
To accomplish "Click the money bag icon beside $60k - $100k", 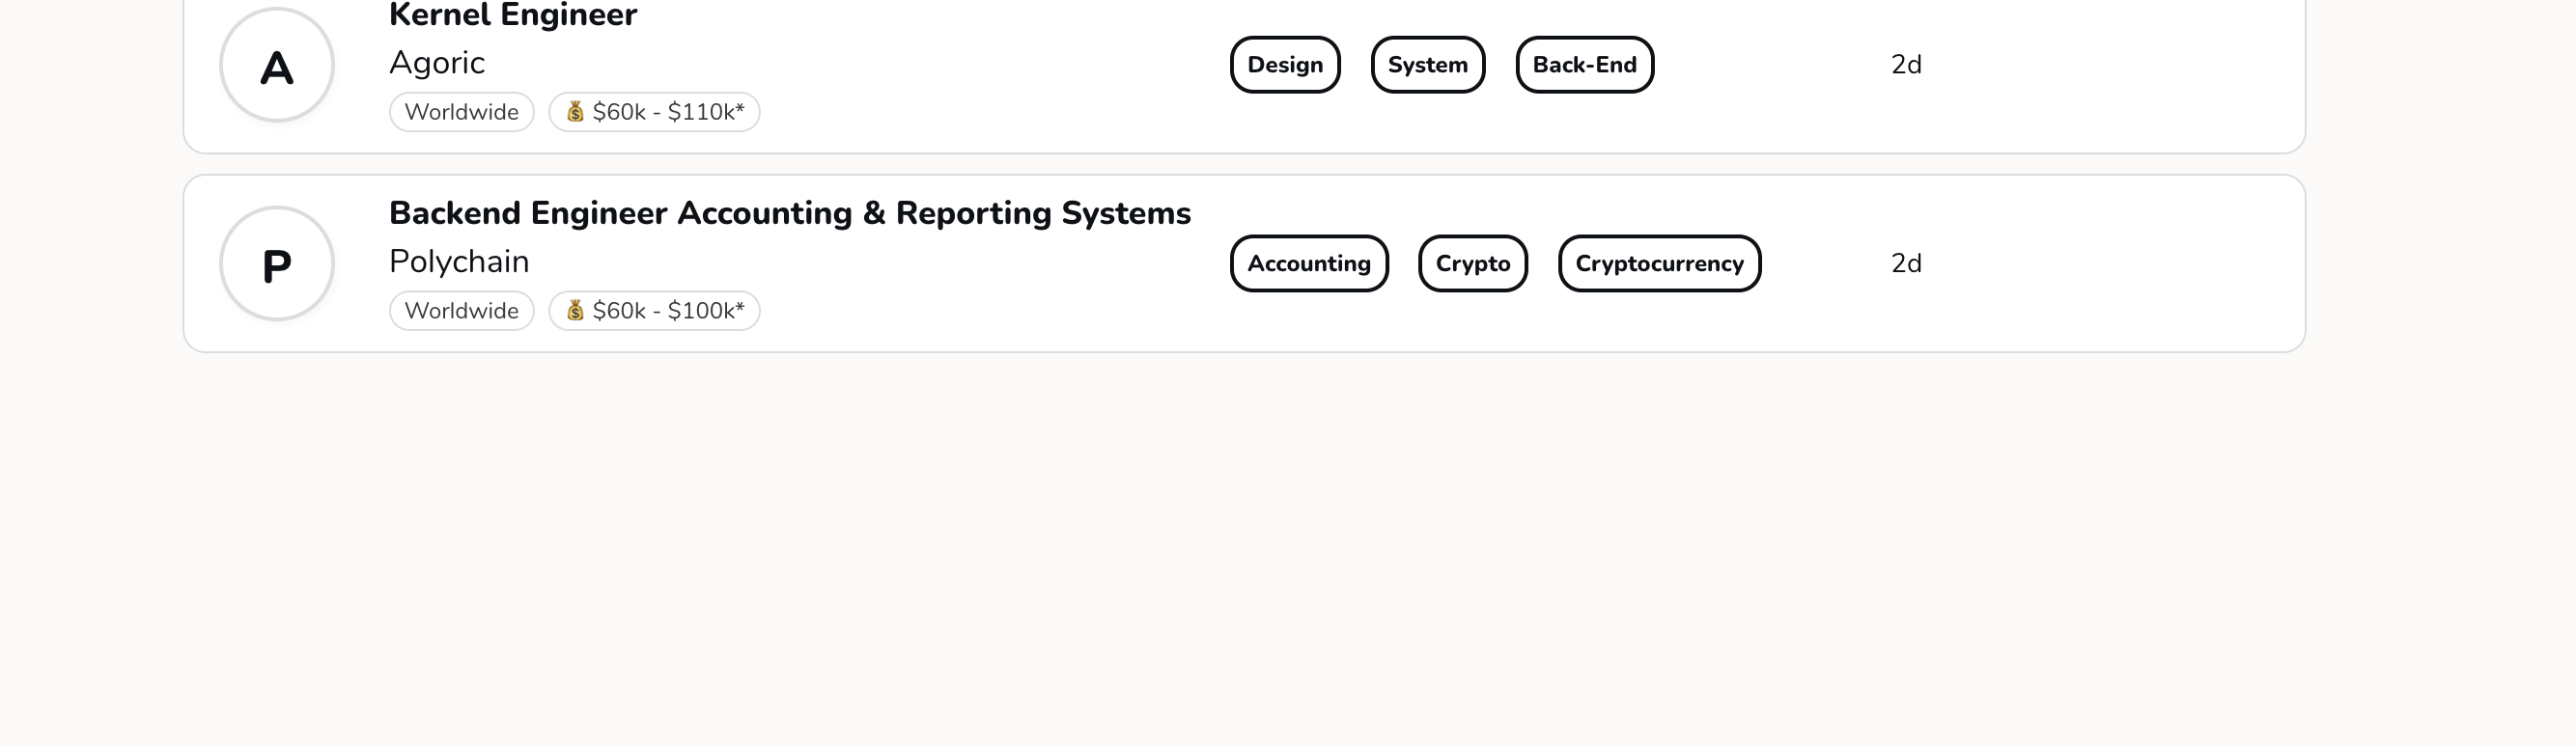I will point(575,310).
